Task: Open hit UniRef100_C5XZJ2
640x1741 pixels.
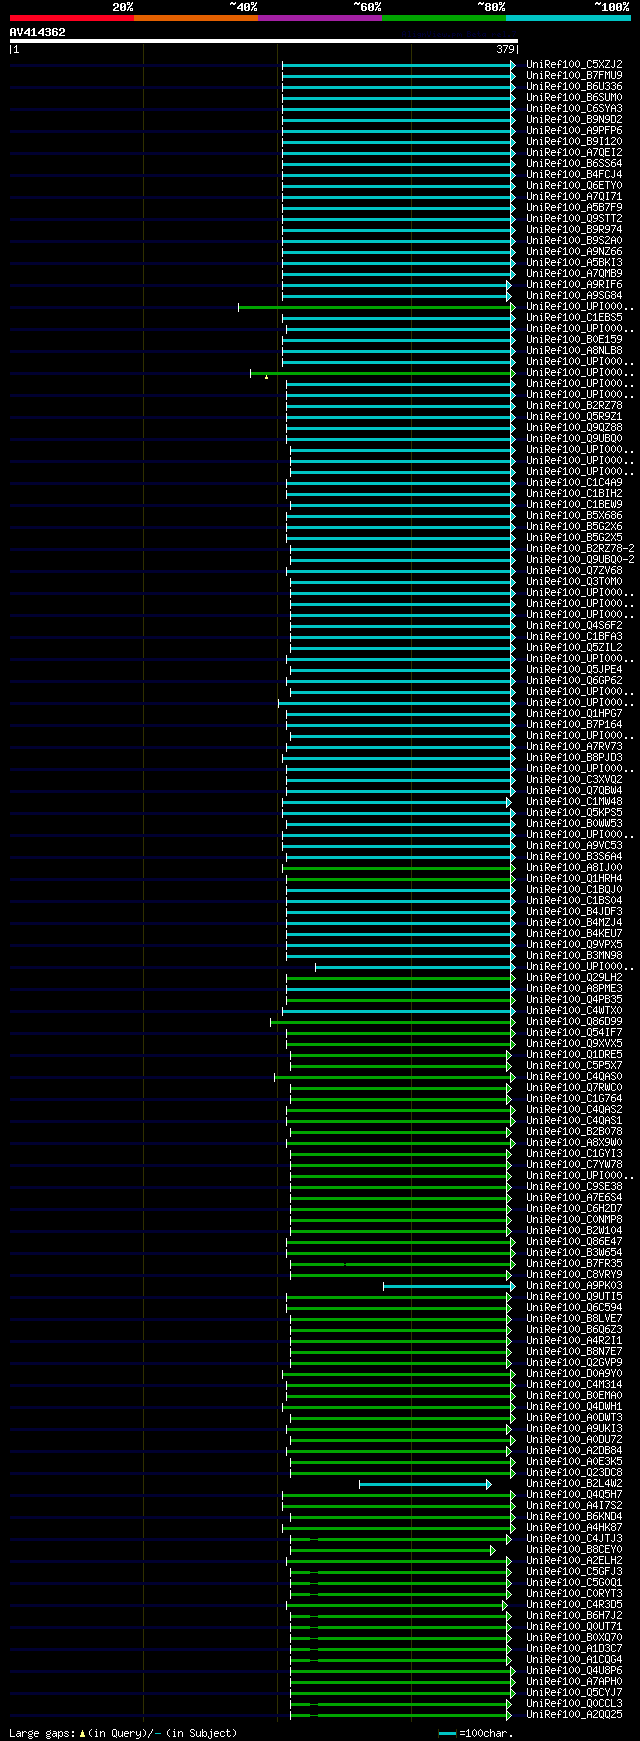Action: click(574, 65)
